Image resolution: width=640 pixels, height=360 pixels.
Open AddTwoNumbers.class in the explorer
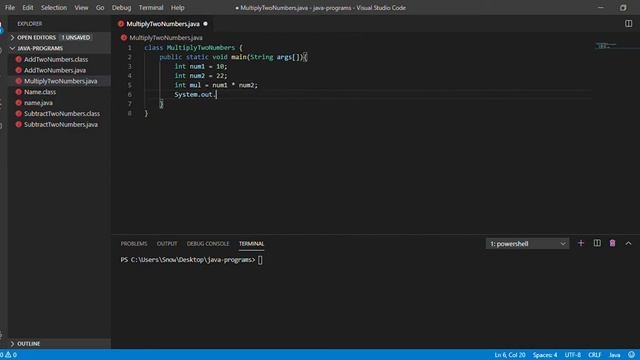[x=56, y=59]
